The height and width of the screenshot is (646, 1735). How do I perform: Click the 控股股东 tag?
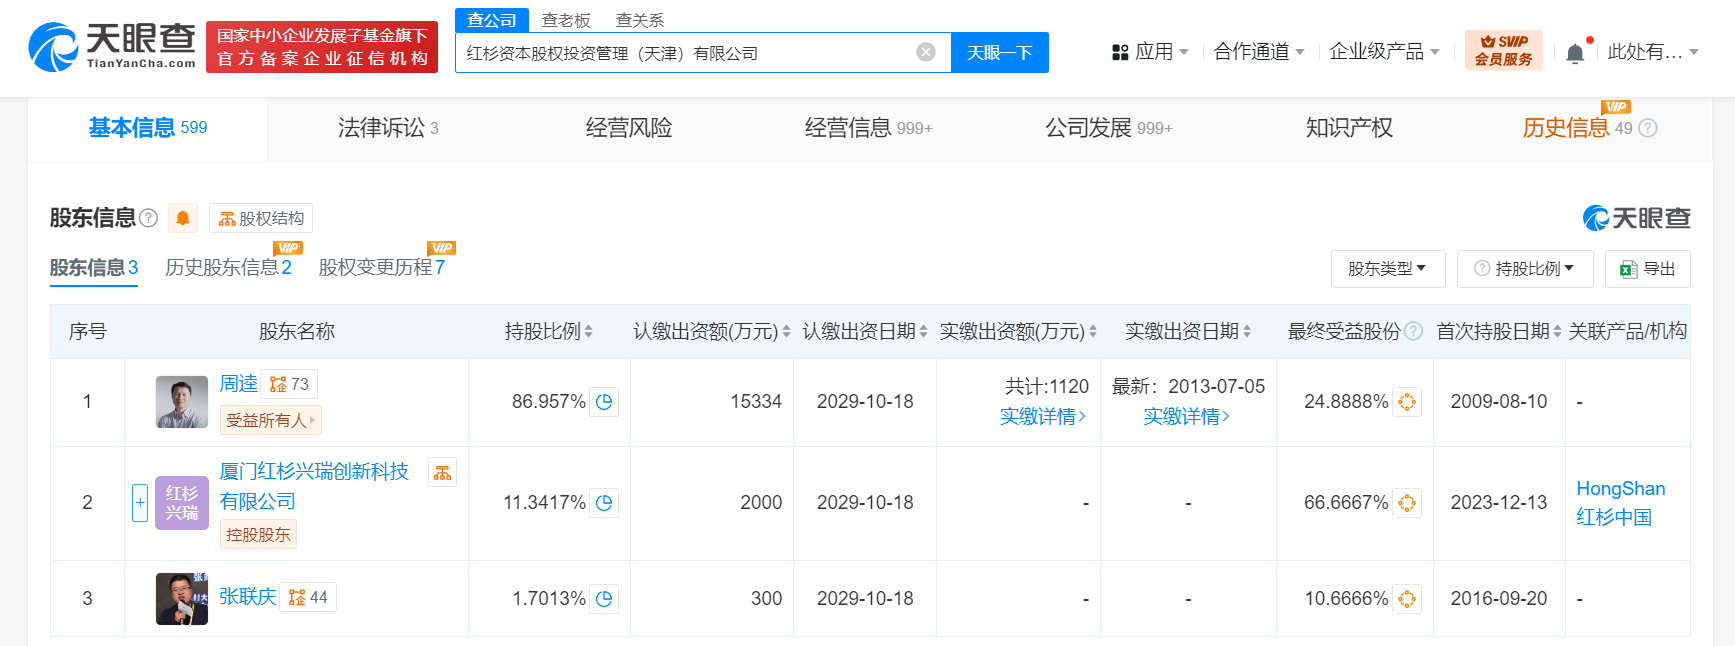point(258,534)
